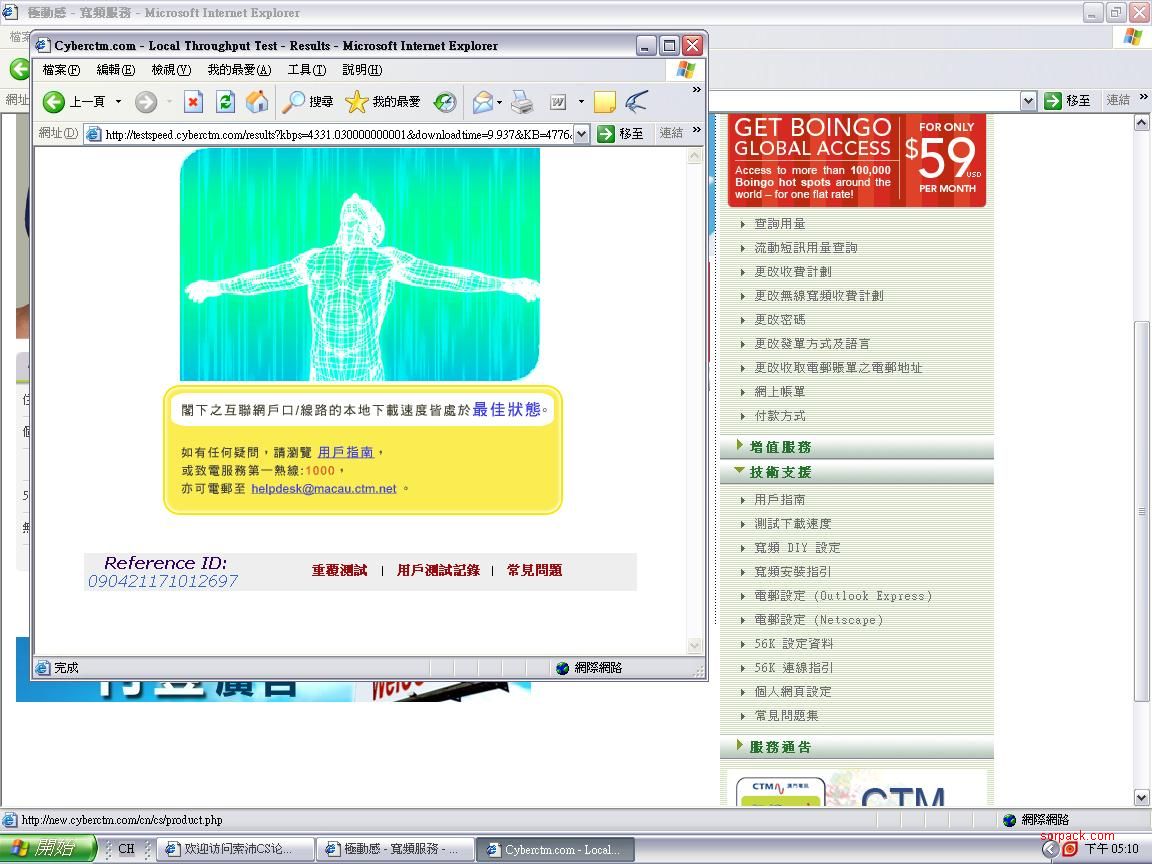
Task: Open Favorites (我的最愛) star button
Action: click(383, 102)
